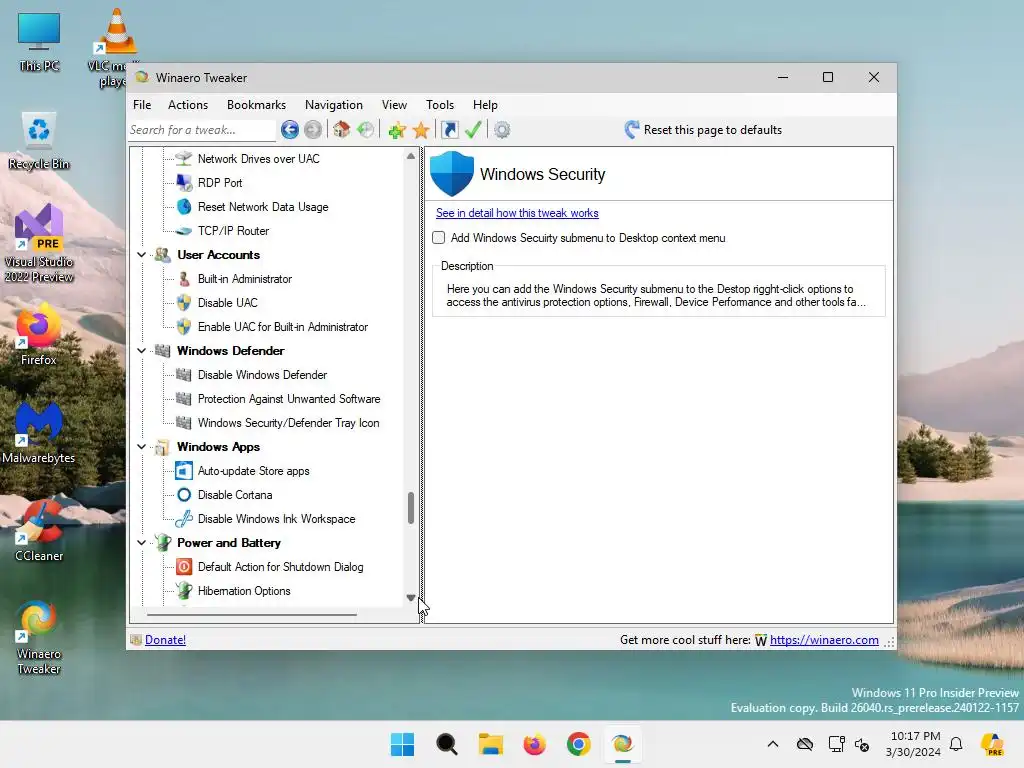1024x768 pixels.
Task: Click the green globe refresh icon in the toolbar
Action: point(366,130)
